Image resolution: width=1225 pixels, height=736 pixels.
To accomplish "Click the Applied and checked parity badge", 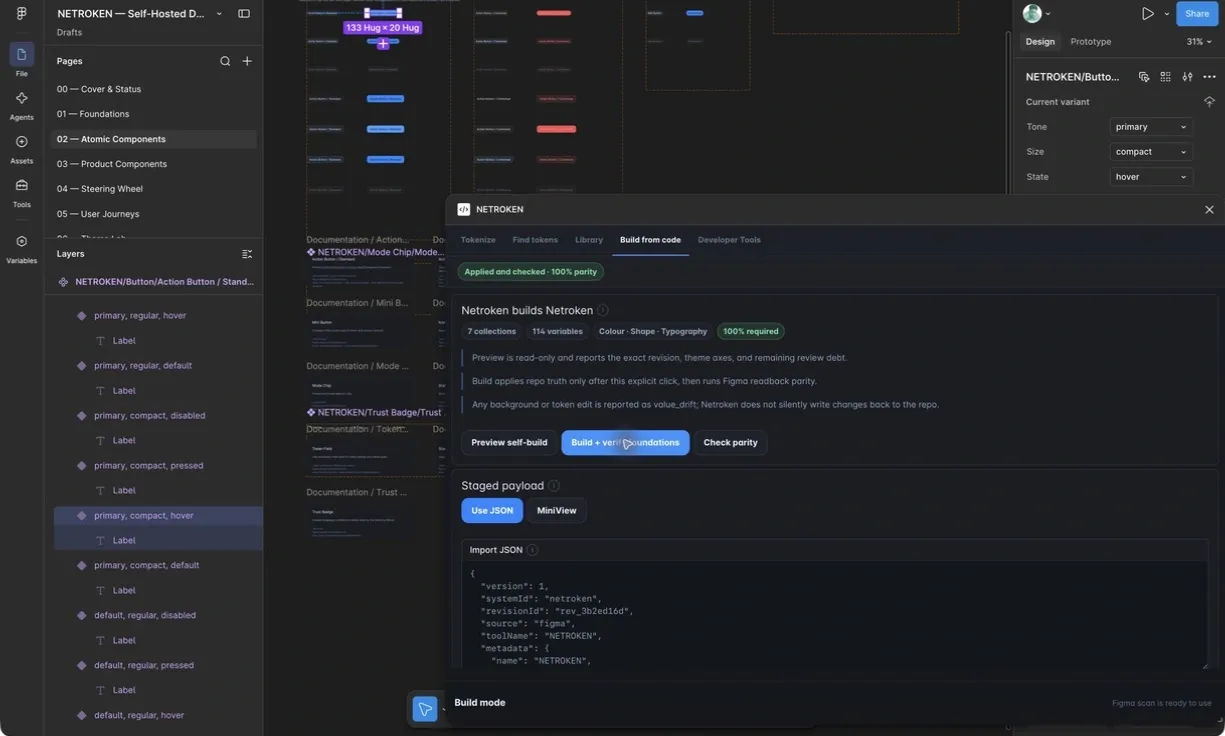I will pyautogui.click(x=531, y=272).
